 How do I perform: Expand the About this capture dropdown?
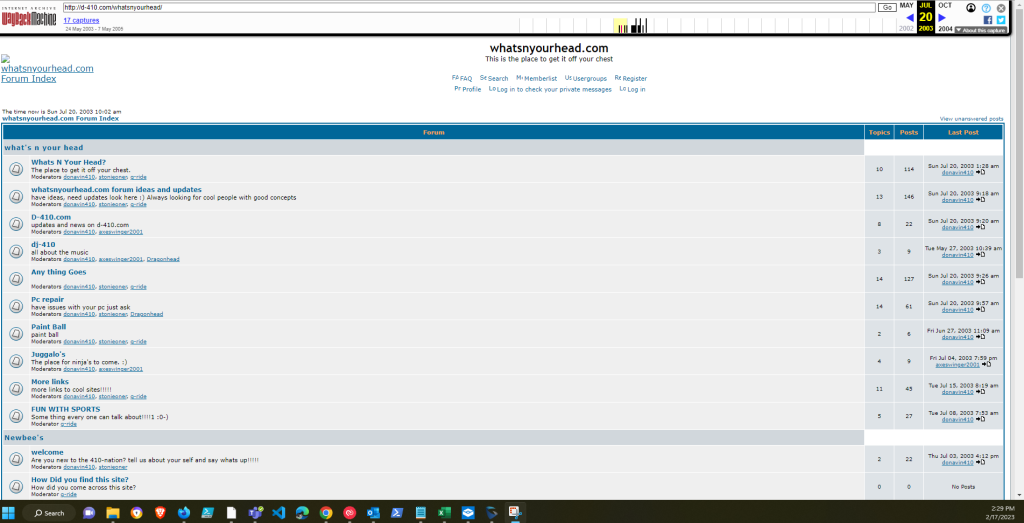pyautogui.click(x=980, y=30)
